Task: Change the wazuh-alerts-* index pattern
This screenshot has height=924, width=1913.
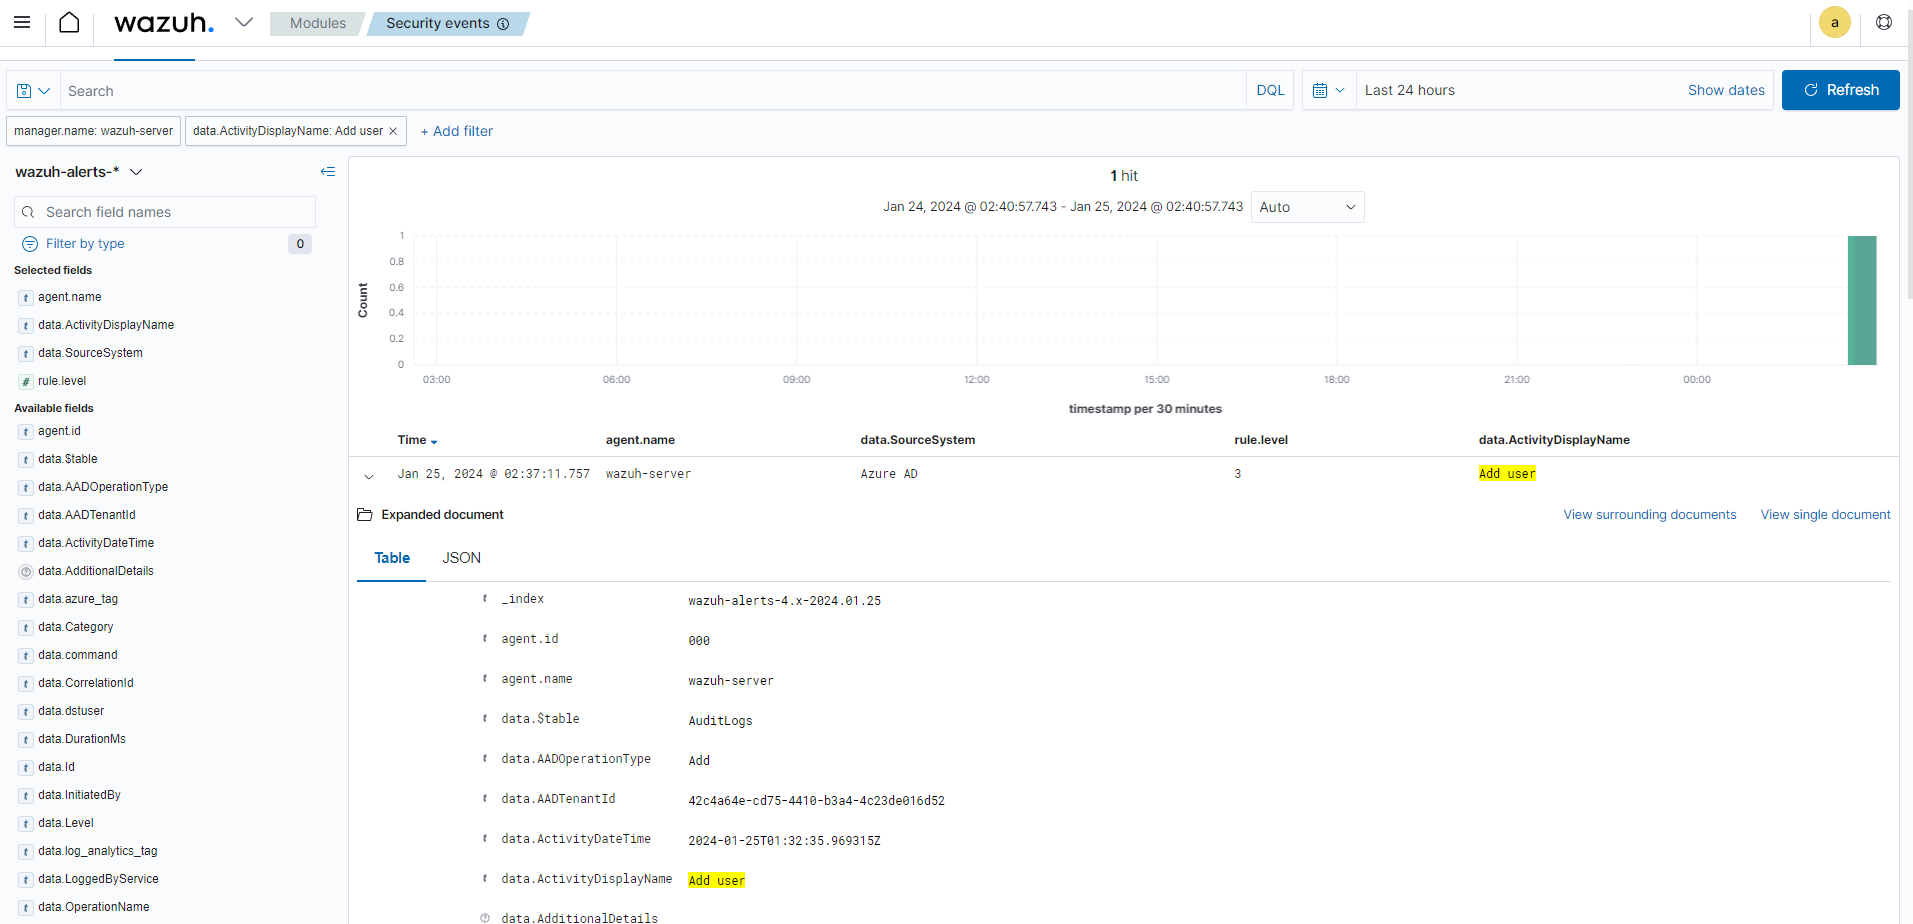Action: (80, 172)
